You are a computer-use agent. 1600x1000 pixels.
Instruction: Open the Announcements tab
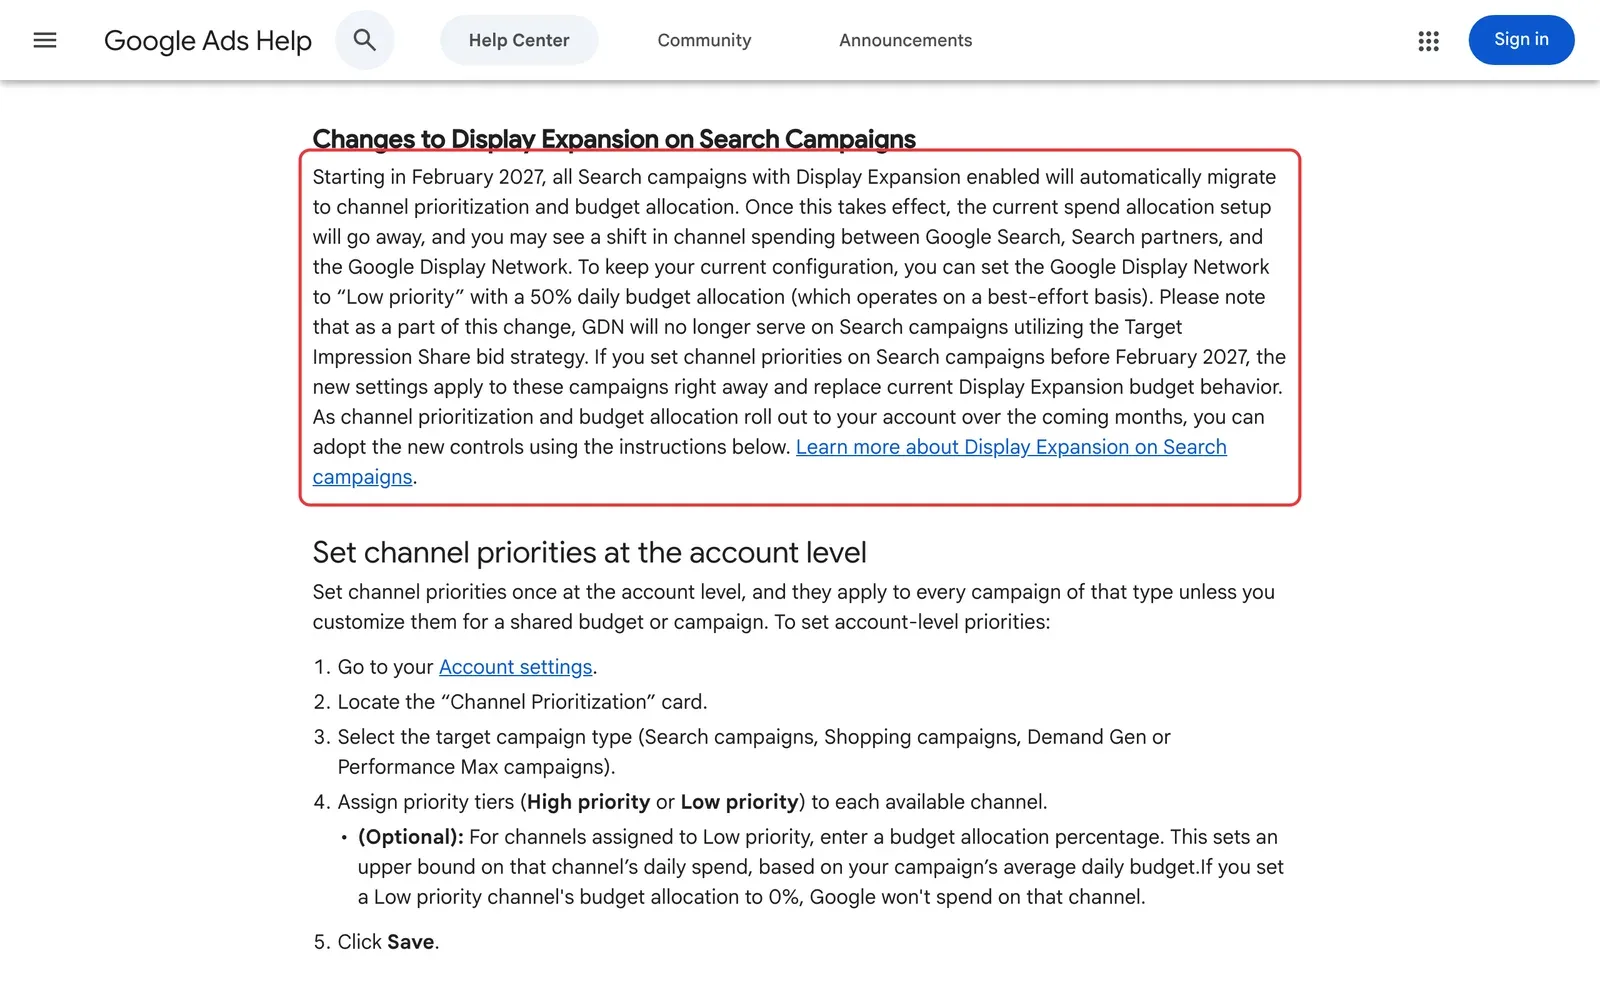click(x=905, y=40)
